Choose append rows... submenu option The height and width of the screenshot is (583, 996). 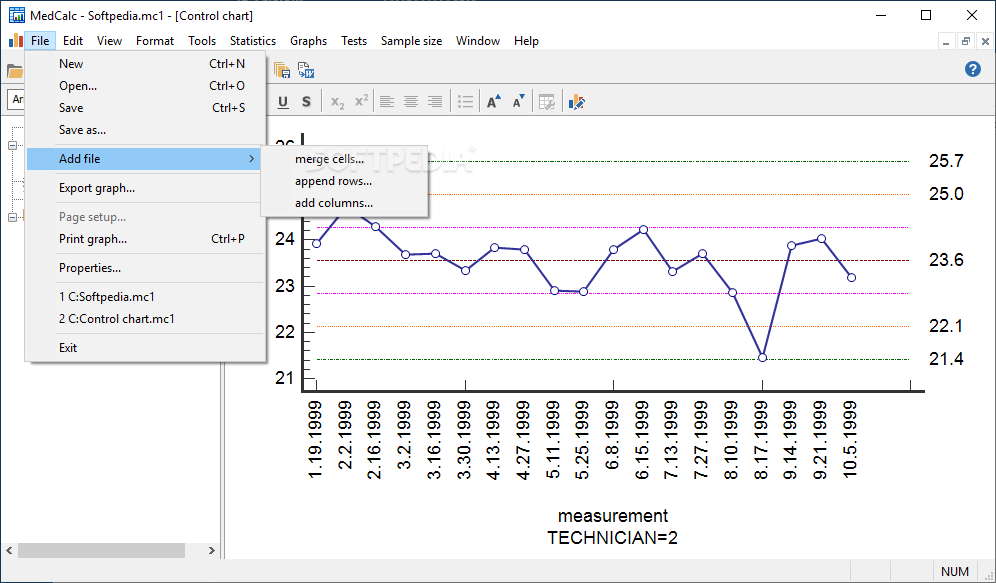pyautogui.click(x=344, y=181)
